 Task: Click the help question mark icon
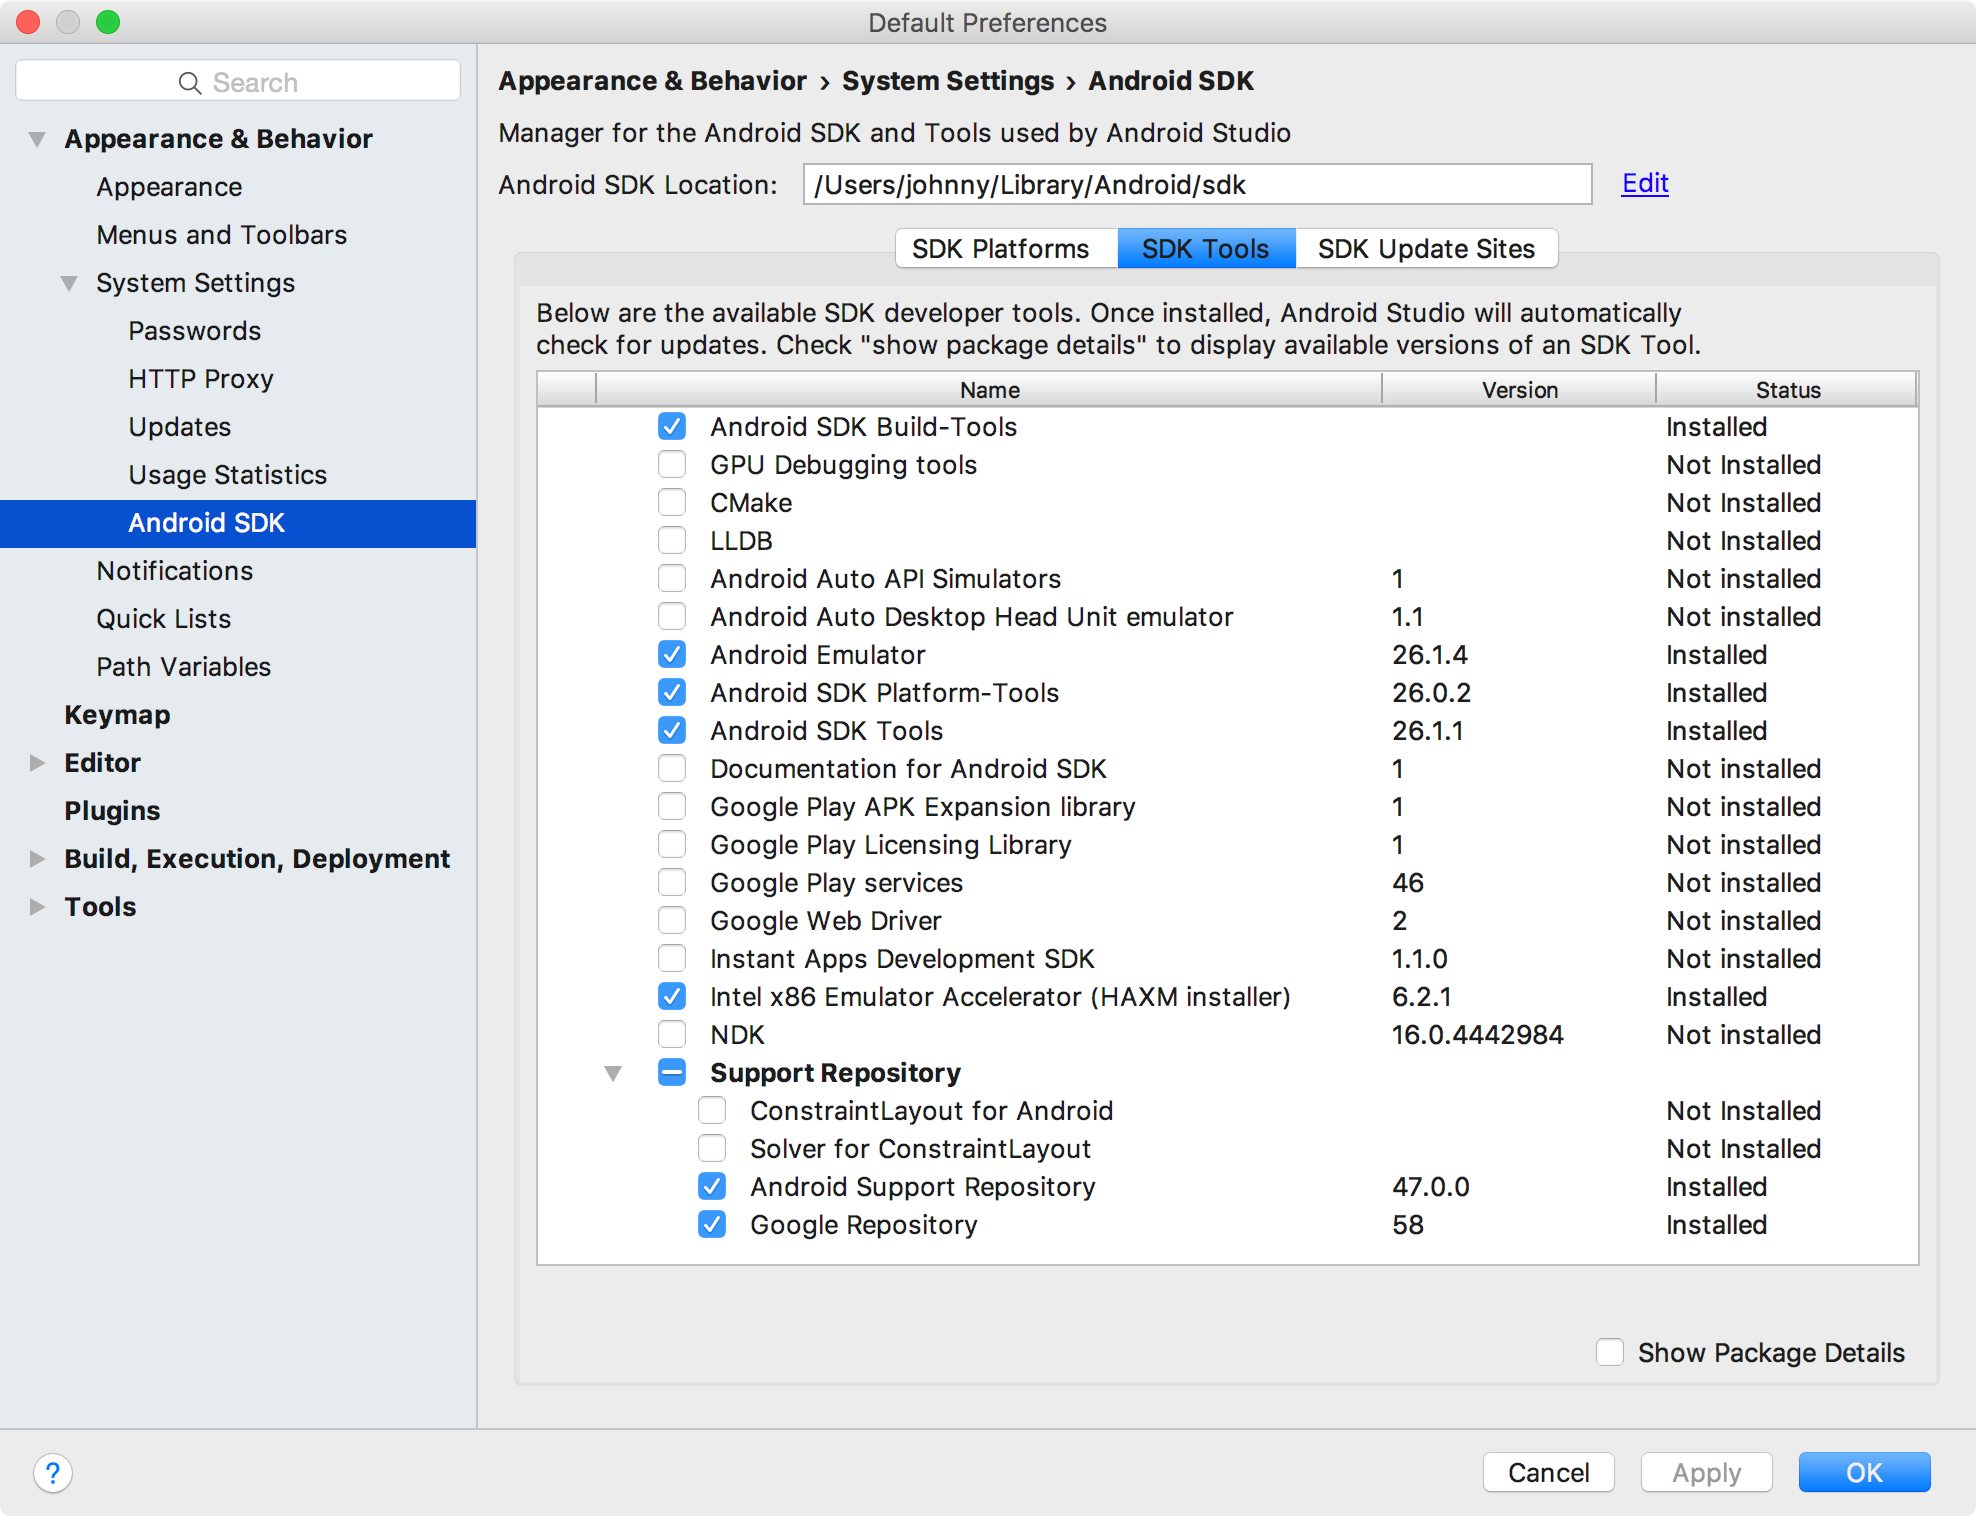coord(53,1473)
